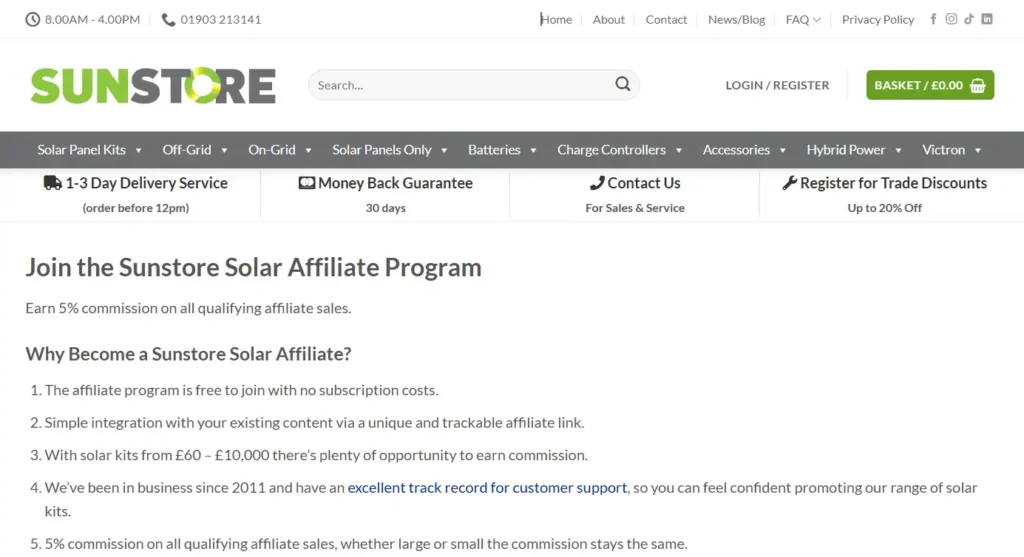Image resolution: width=1024 pixels, height=557 pixels.
Task: Click 'Up to 20% Off' text
Action: tap(884, 208)
